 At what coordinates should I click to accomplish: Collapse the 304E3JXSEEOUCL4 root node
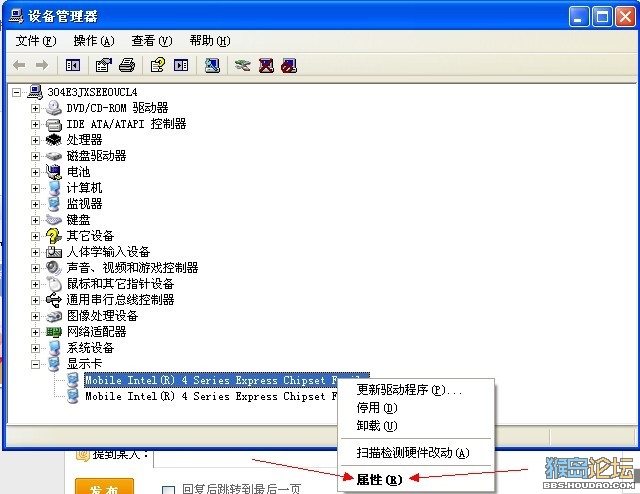16,92
